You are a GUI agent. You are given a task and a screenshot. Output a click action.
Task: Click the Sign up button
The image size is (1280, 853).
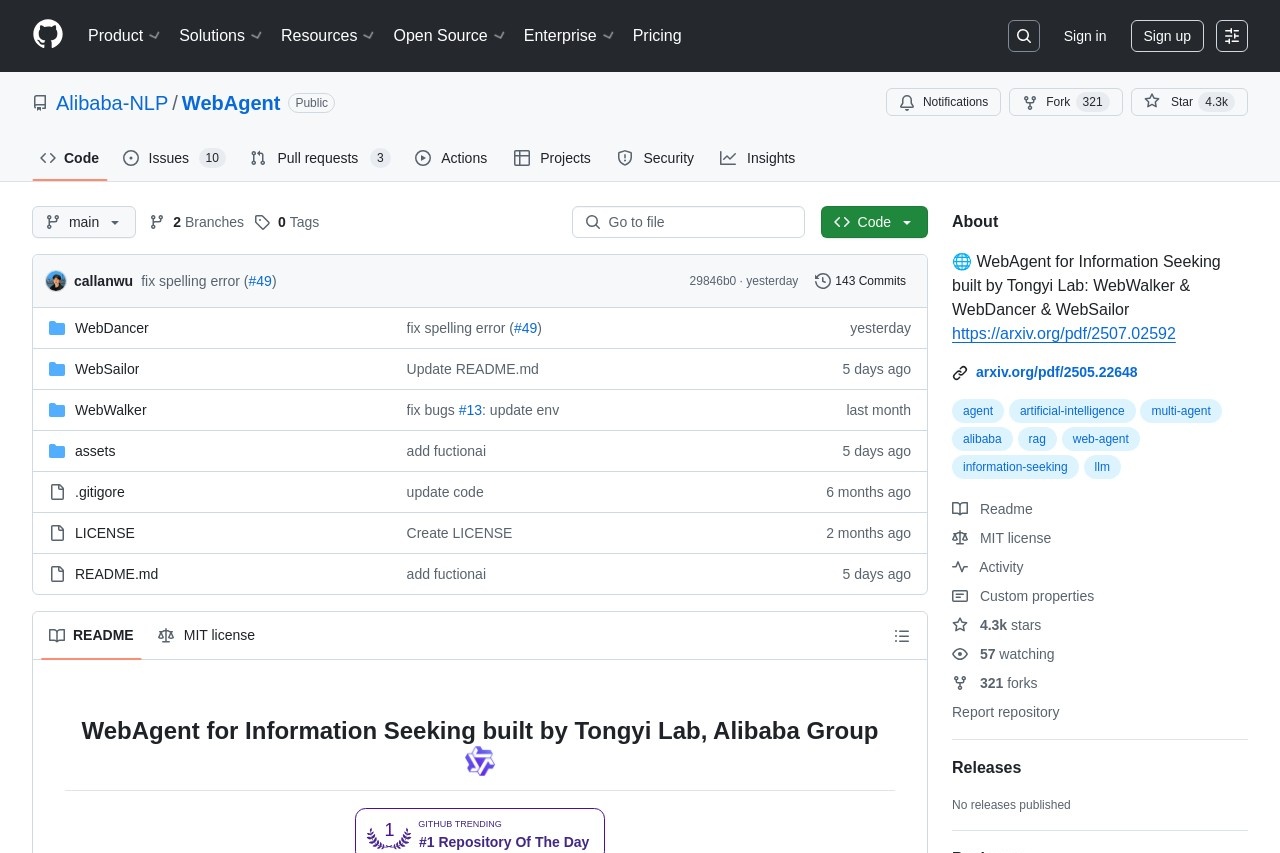[x=1167, y=36]
